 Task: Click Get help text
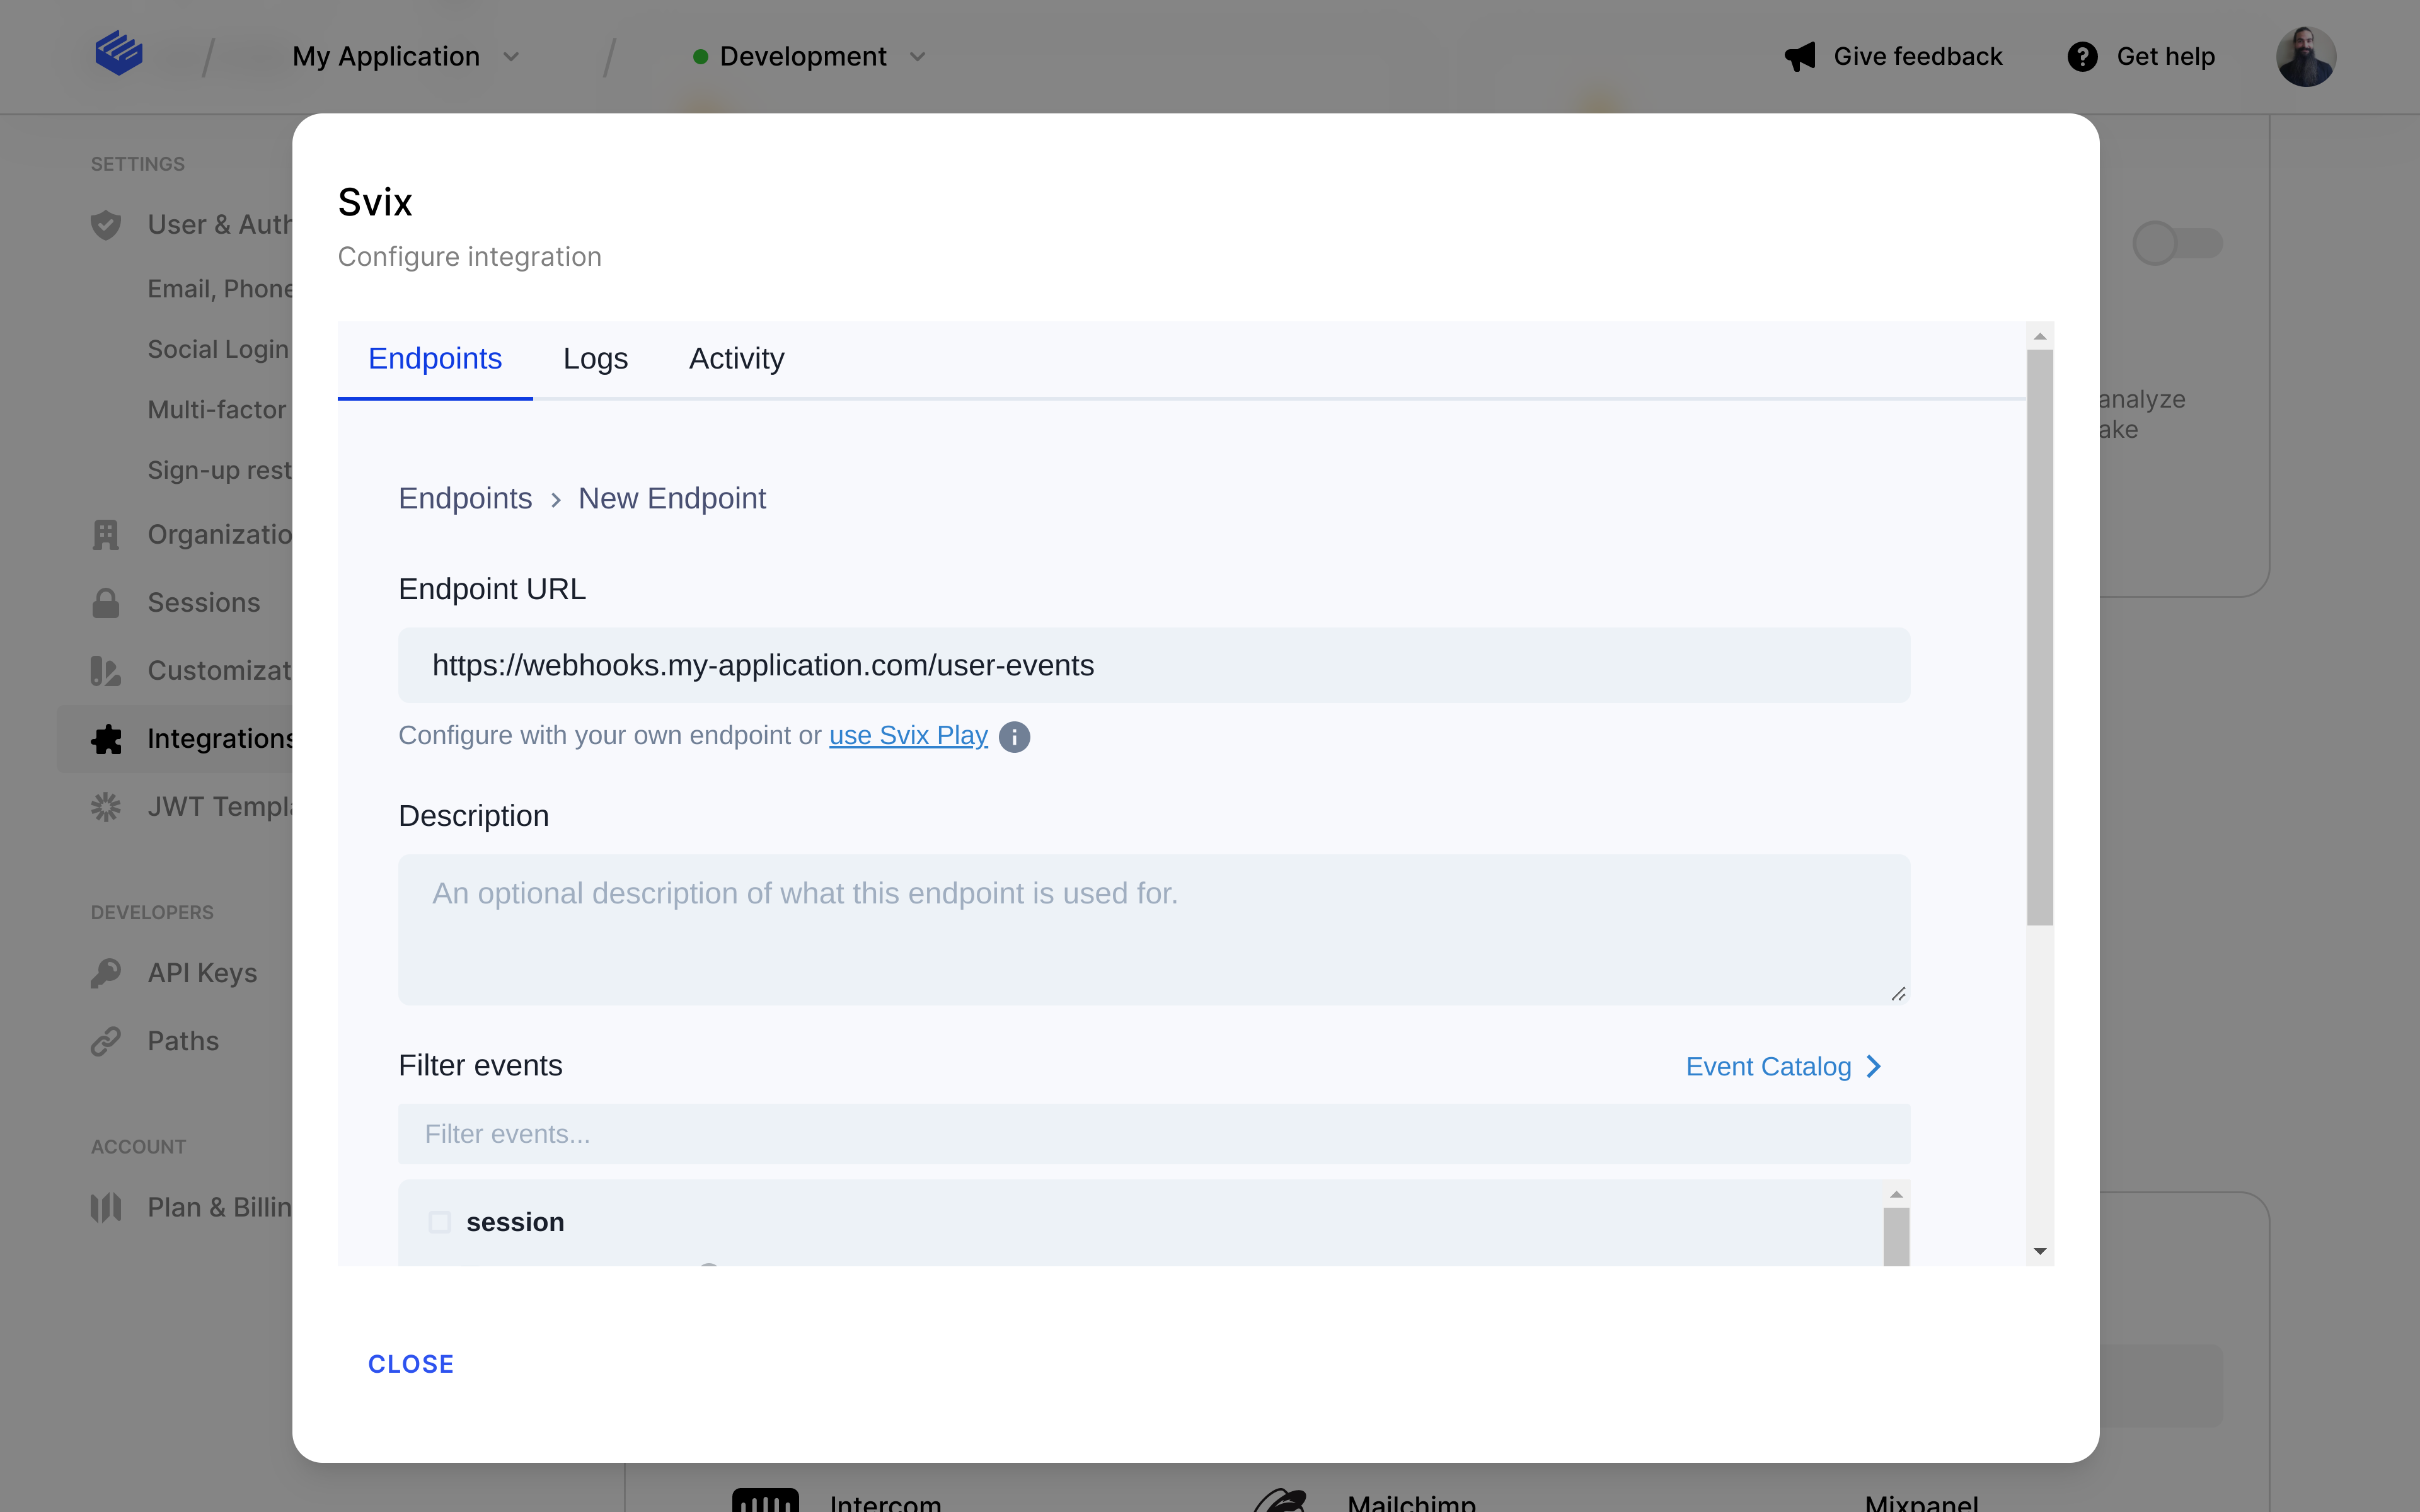click(2166, 57)
